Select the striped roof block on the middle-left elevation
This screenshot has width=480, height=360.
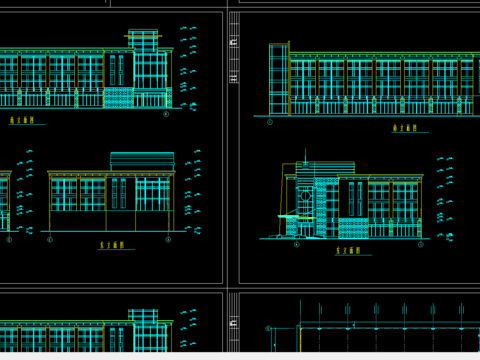(142, 161)
